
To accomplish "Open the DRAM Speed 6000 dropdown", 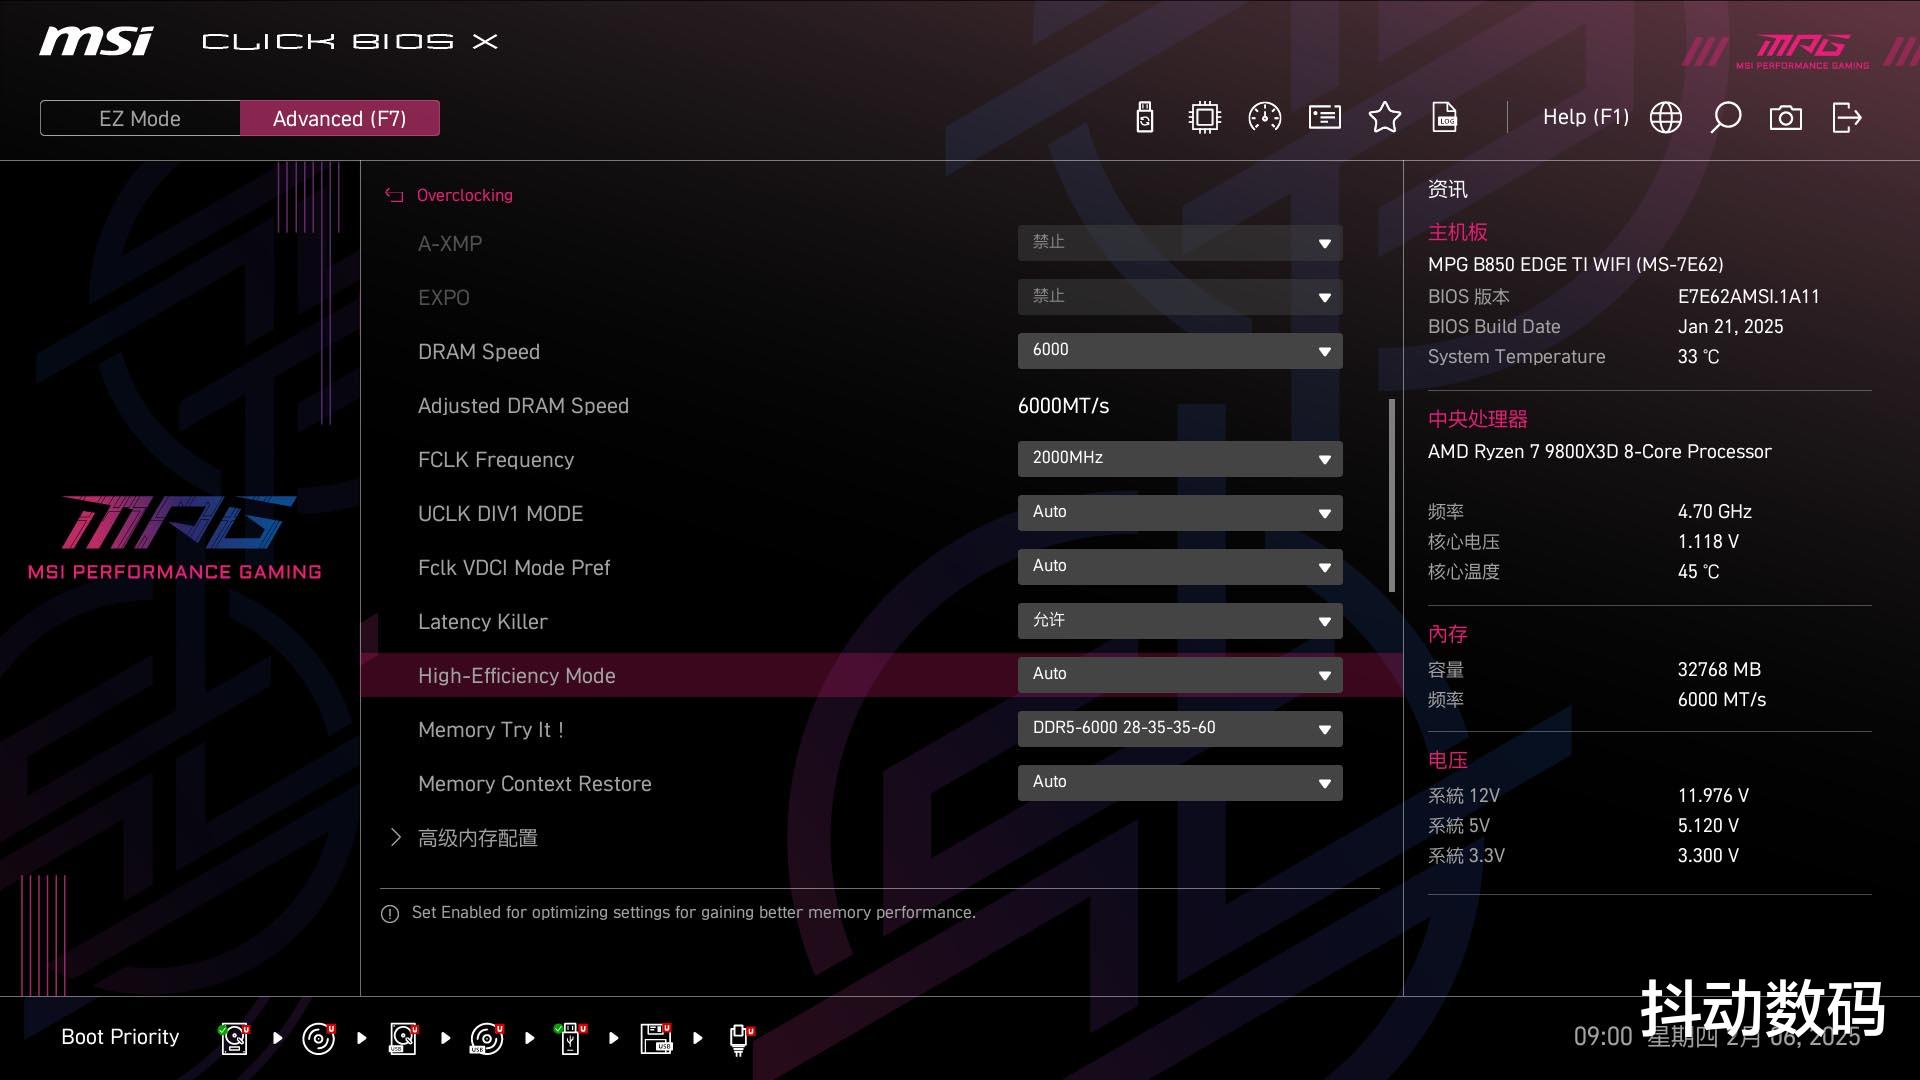I will pyautogui.click(x=1180, y=351).
